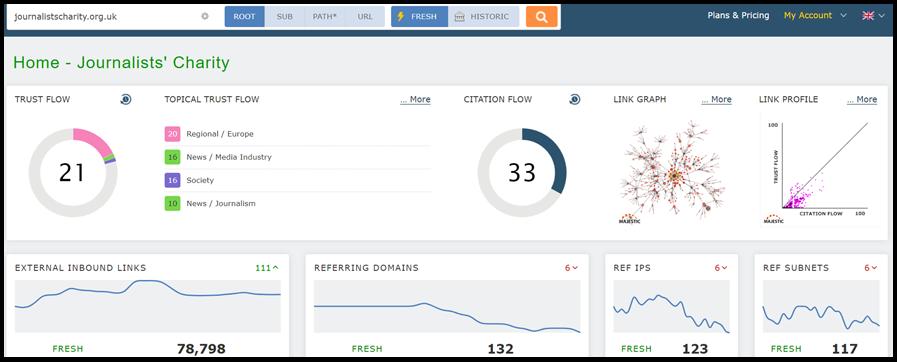The image size is (897, 362).
Task: Open Plans & Pricing page
Action: [738, 15]
